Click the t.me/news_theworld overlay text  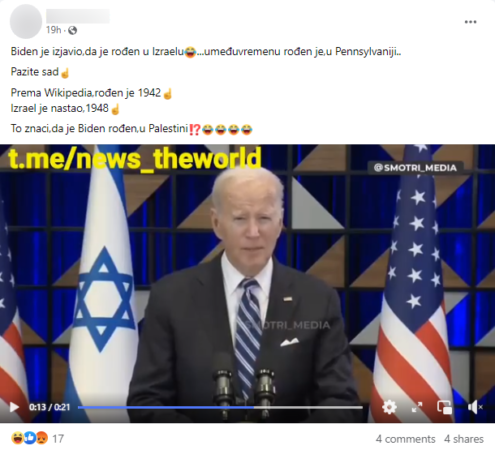tap(135, 159)
